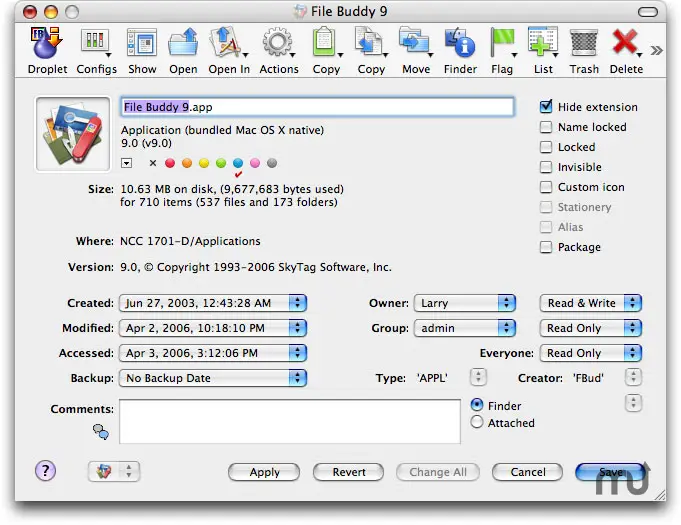681x525 pixels.
Task: Click the stepper right of Finder radio
Action: [x=633, y=403]
